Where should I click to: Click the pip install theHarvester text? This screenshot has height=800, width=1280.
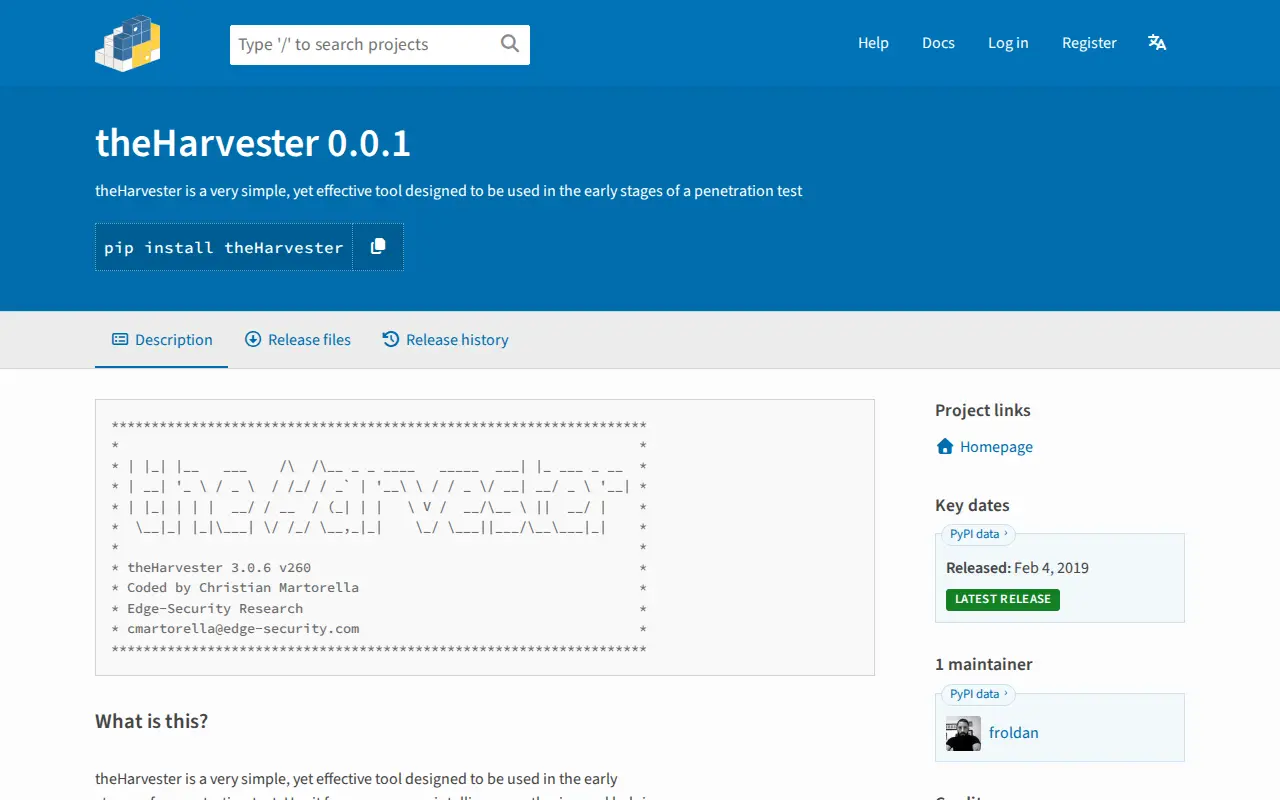pos(224,248)
